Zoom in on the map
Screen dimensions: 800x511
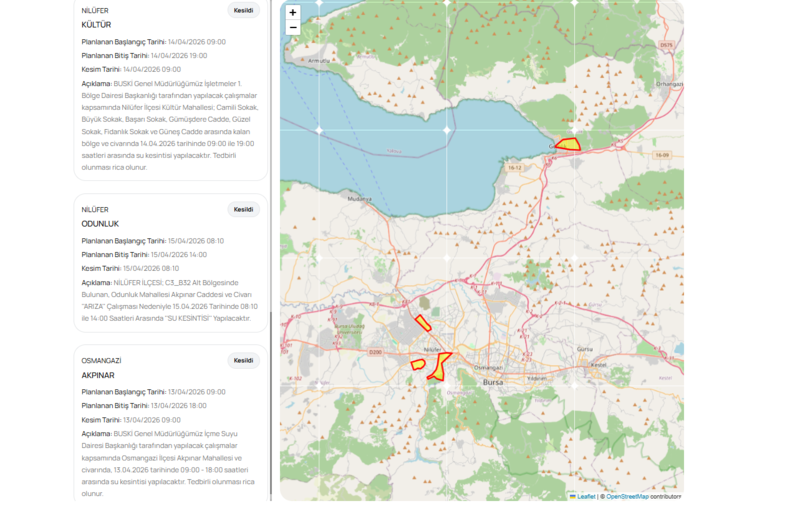click(293, 12)
